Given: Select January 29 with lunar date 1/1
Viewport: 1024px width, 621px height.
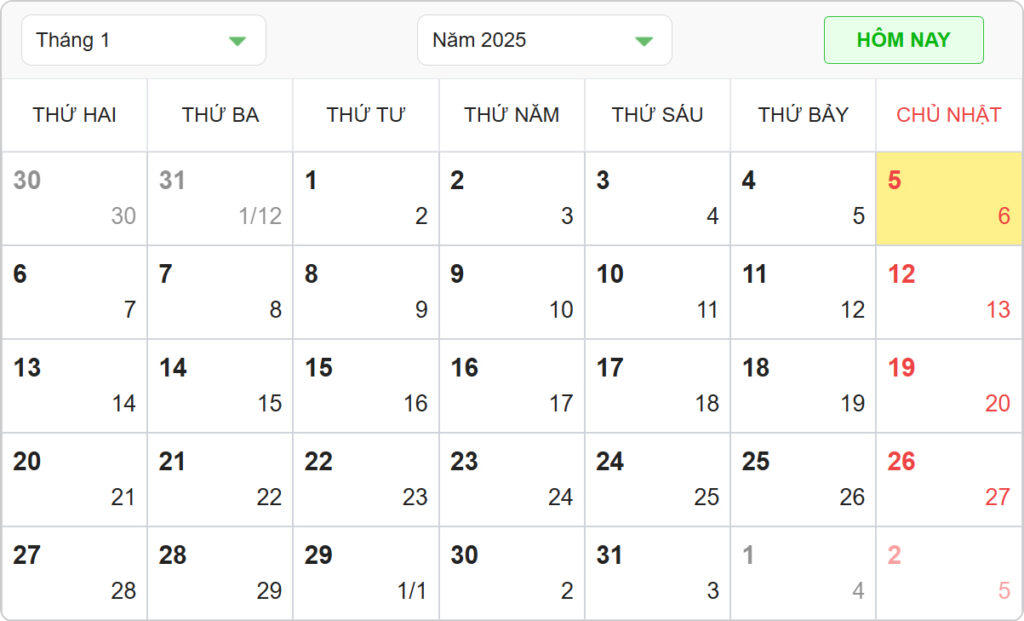Looking at the screenshot, I should pos(366,573).
